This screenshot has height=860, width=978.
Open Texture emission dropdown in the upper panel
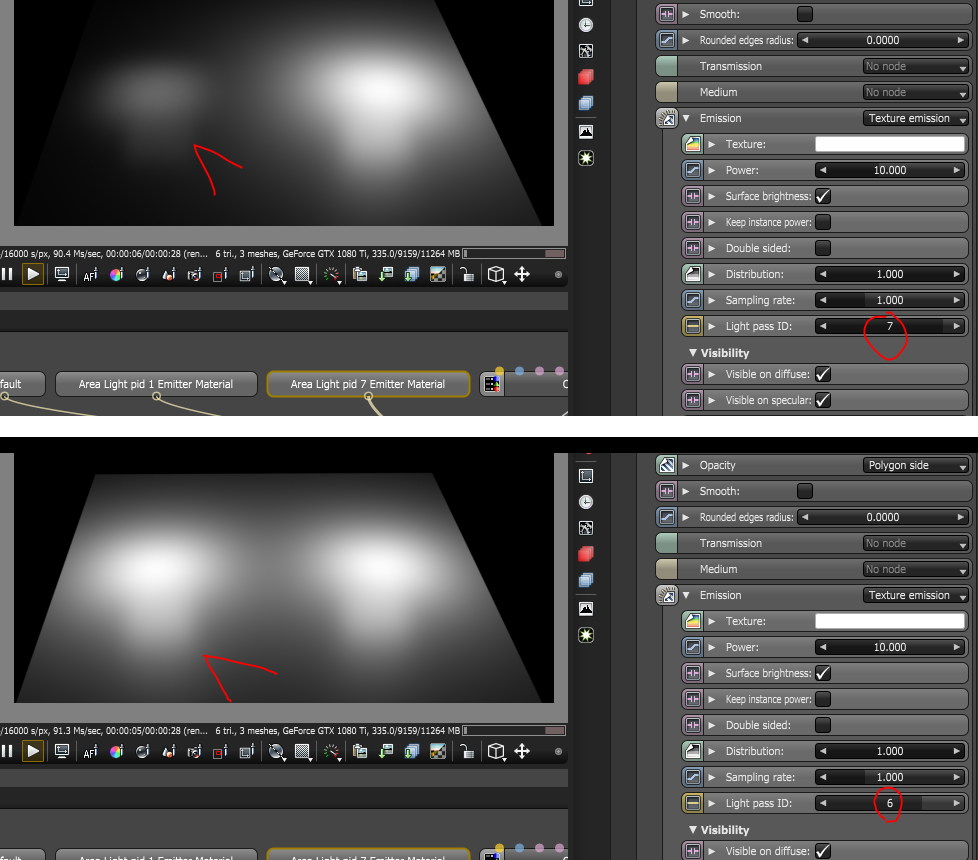tap(915, 118)
